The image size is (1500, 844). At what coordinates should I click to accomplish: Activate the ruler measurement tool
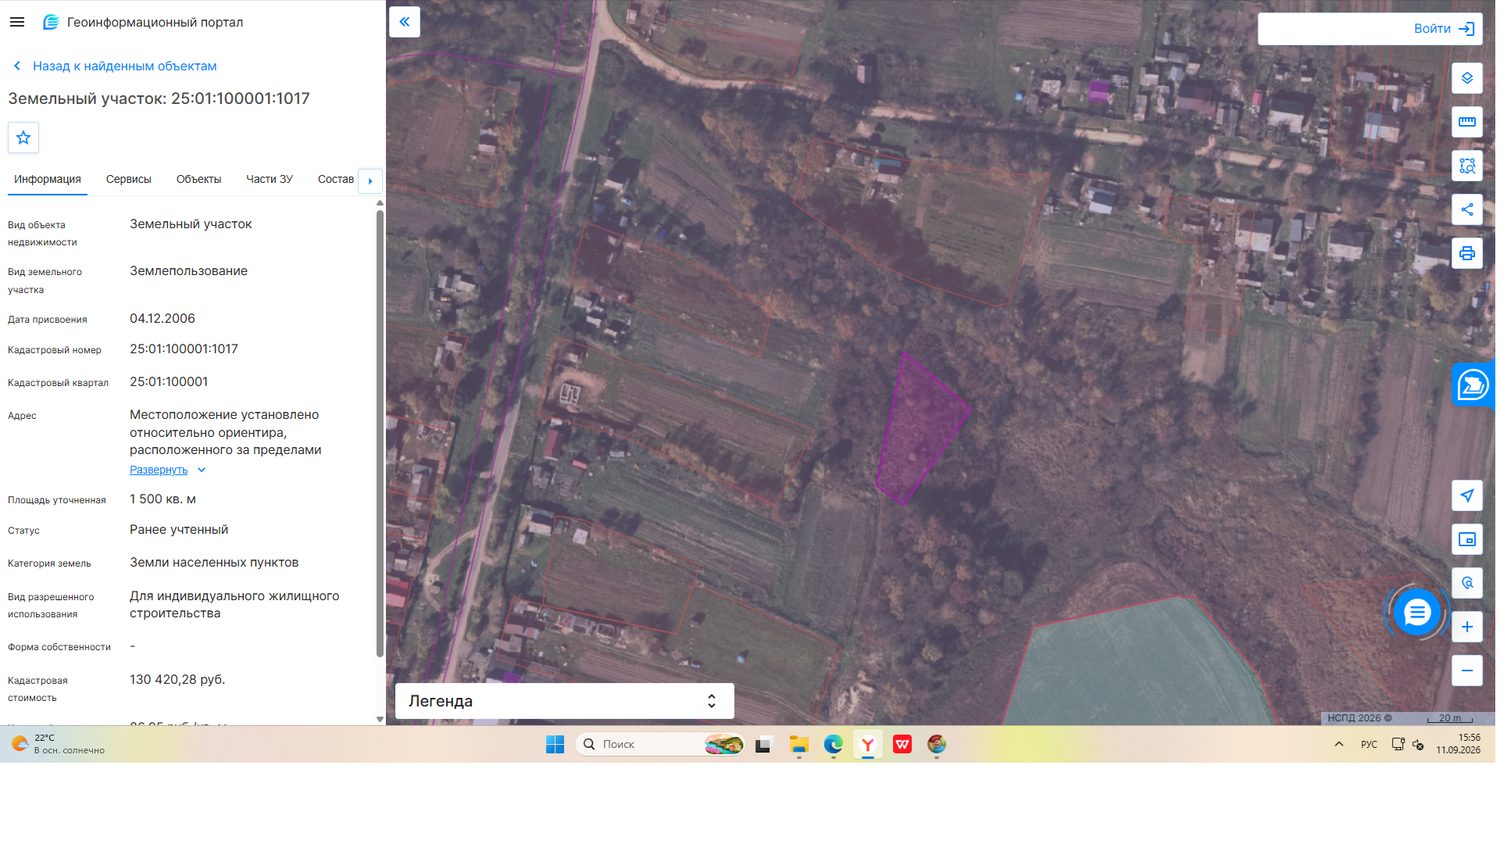(1467, 122)
